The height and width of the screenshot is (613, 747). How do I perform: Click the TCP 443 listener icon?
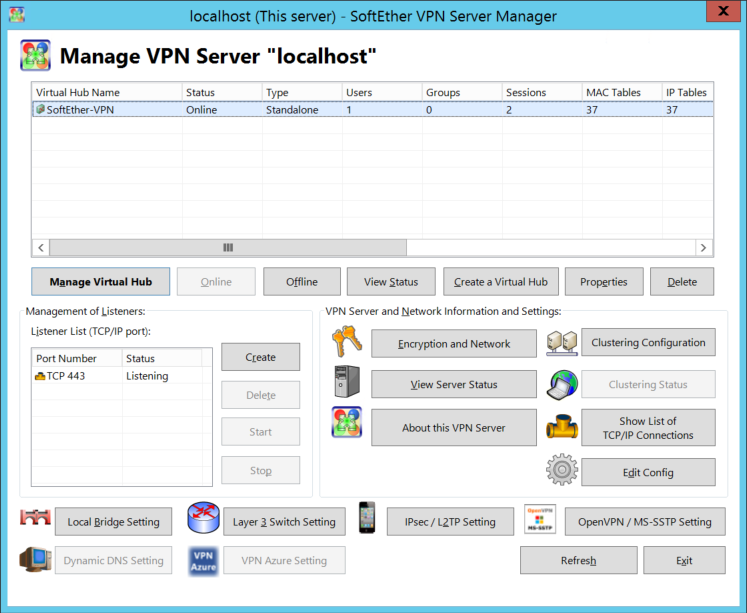click(40, 376)
